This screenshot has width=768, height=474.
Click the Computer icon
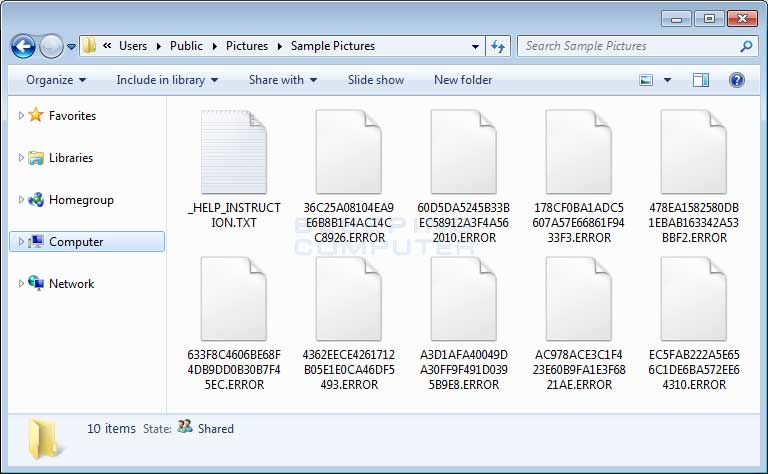click(x=36, y=241)
